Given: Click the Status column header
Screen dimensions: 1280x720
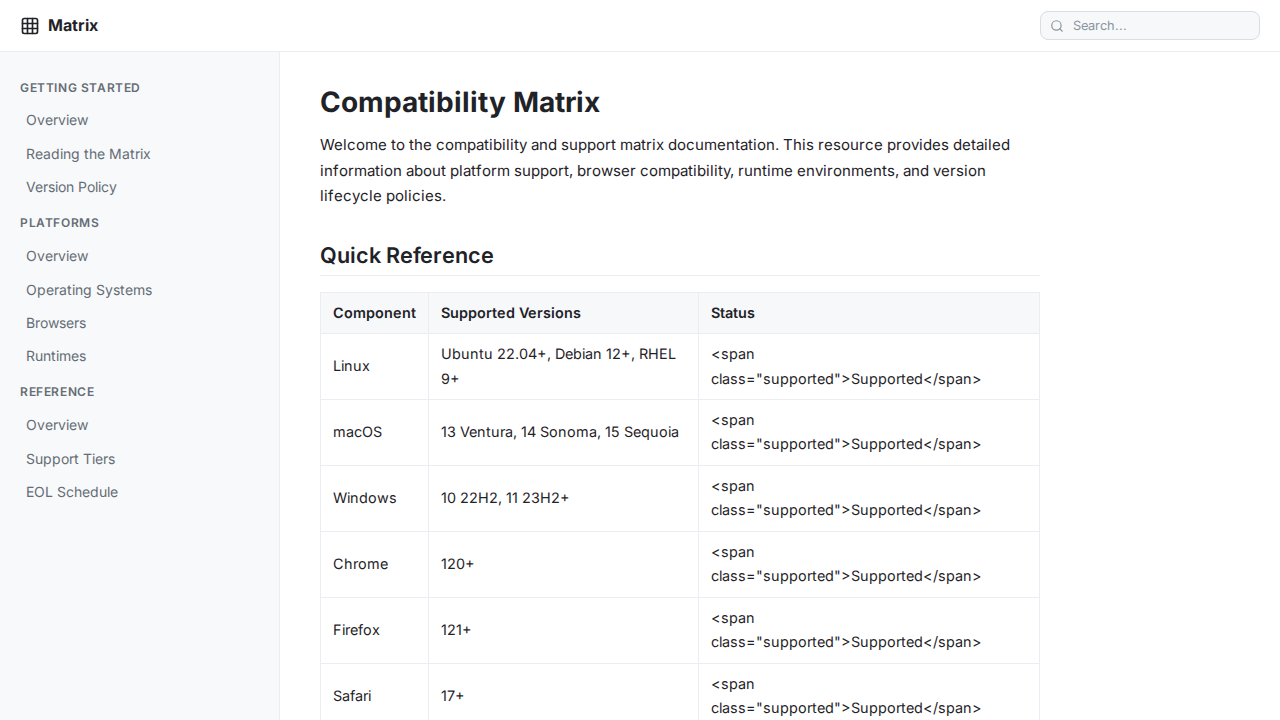Looking at the screenshot, I should click(732, 313).
